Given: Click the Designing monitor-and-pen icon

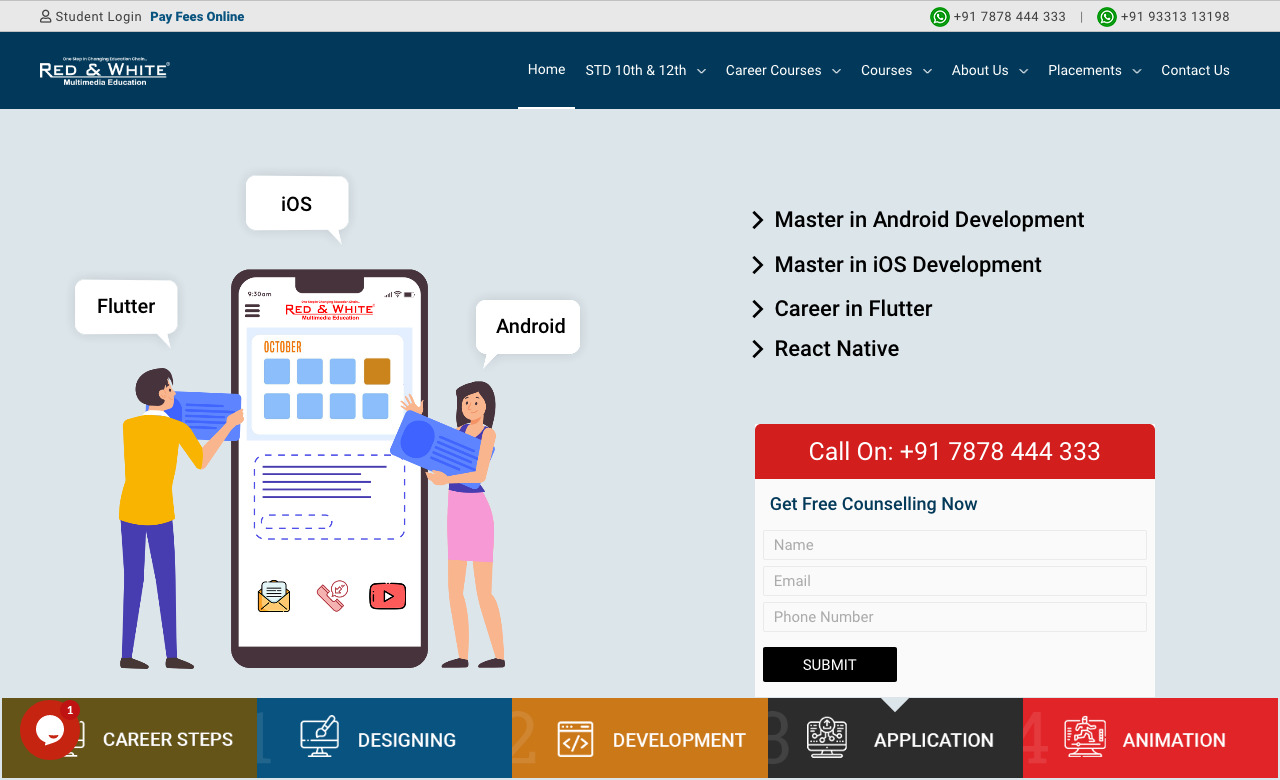Looking at the screenshot, I should tap(320, 738).
